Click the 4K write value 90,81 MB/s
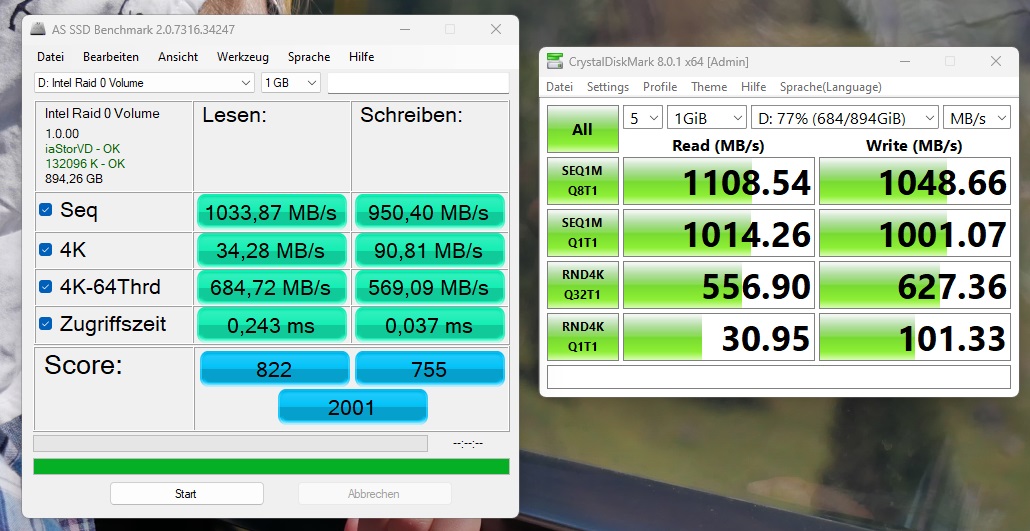The image size is (1030, 531). pyautogui.click(x=430, y=250)
